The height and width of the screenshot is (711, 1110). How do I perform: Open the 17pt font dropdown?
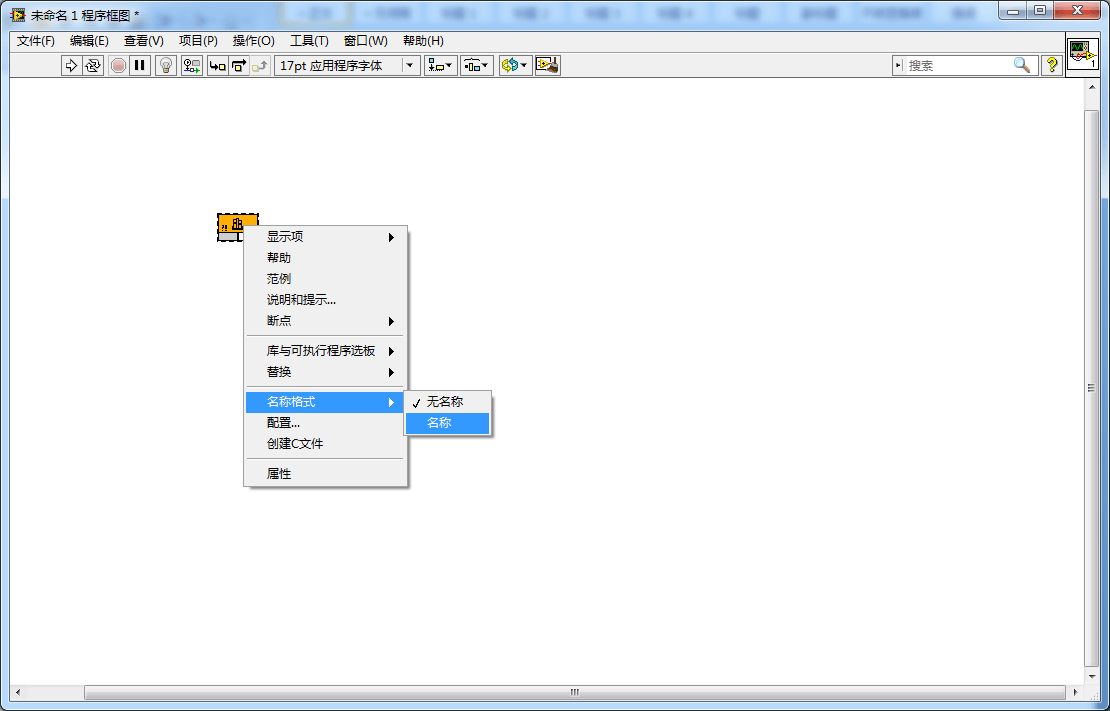tap(348, 66)
